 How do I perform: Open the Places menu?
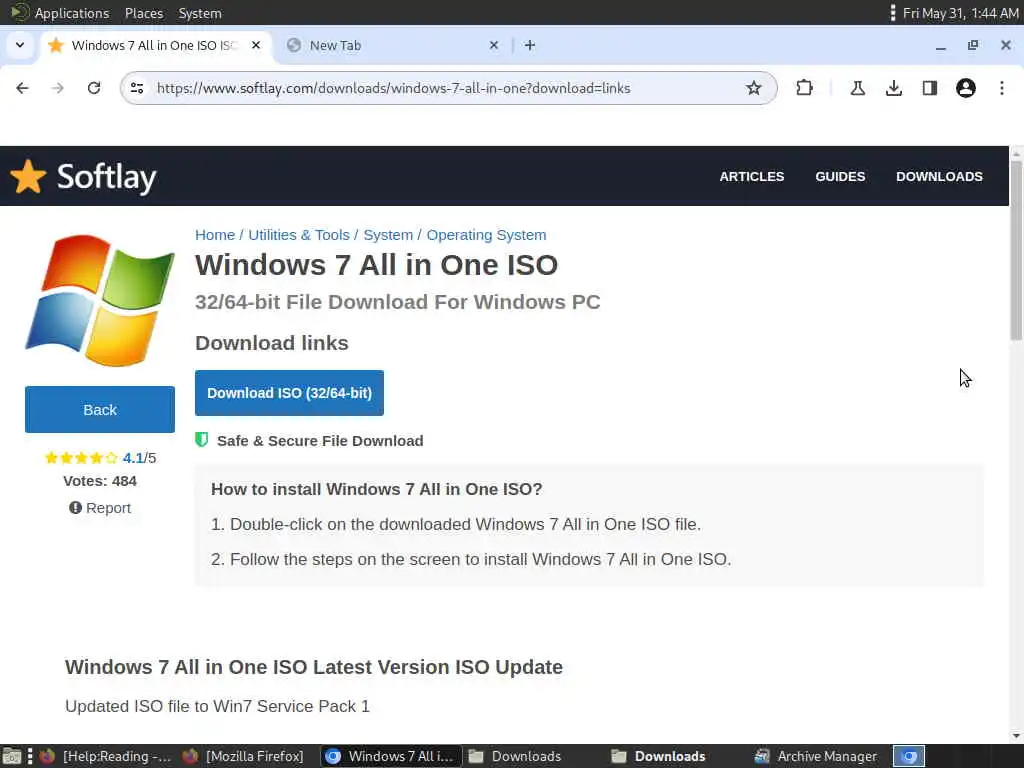pyautogui.click(x=144, y=13)
